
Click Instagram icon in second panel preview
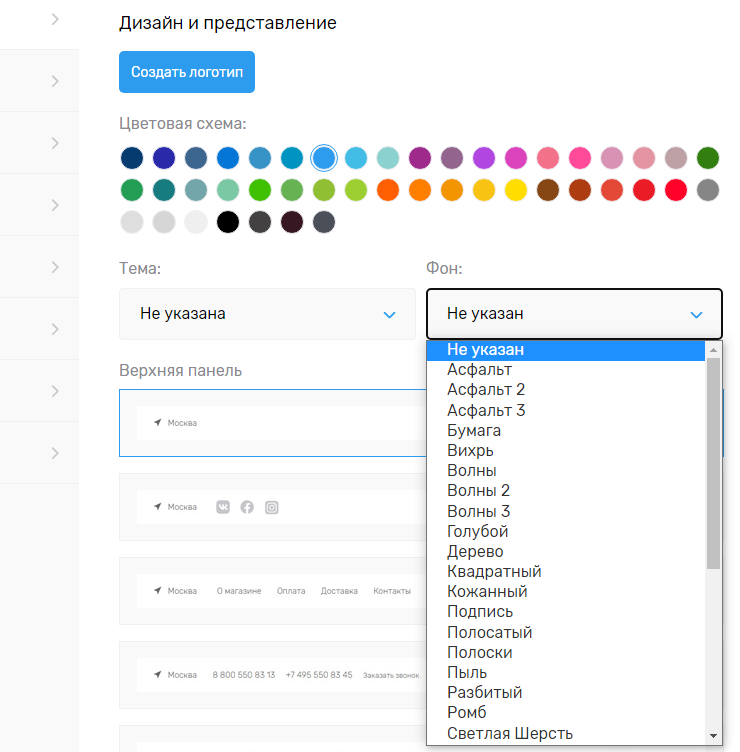pos(271,507)
